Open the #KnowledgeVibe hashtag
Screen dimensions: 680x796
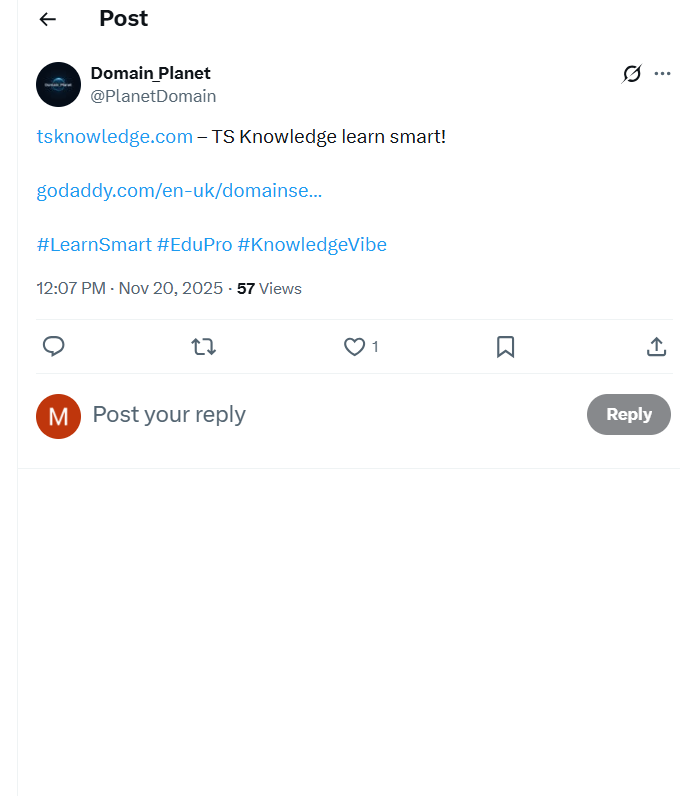[312, 244]
